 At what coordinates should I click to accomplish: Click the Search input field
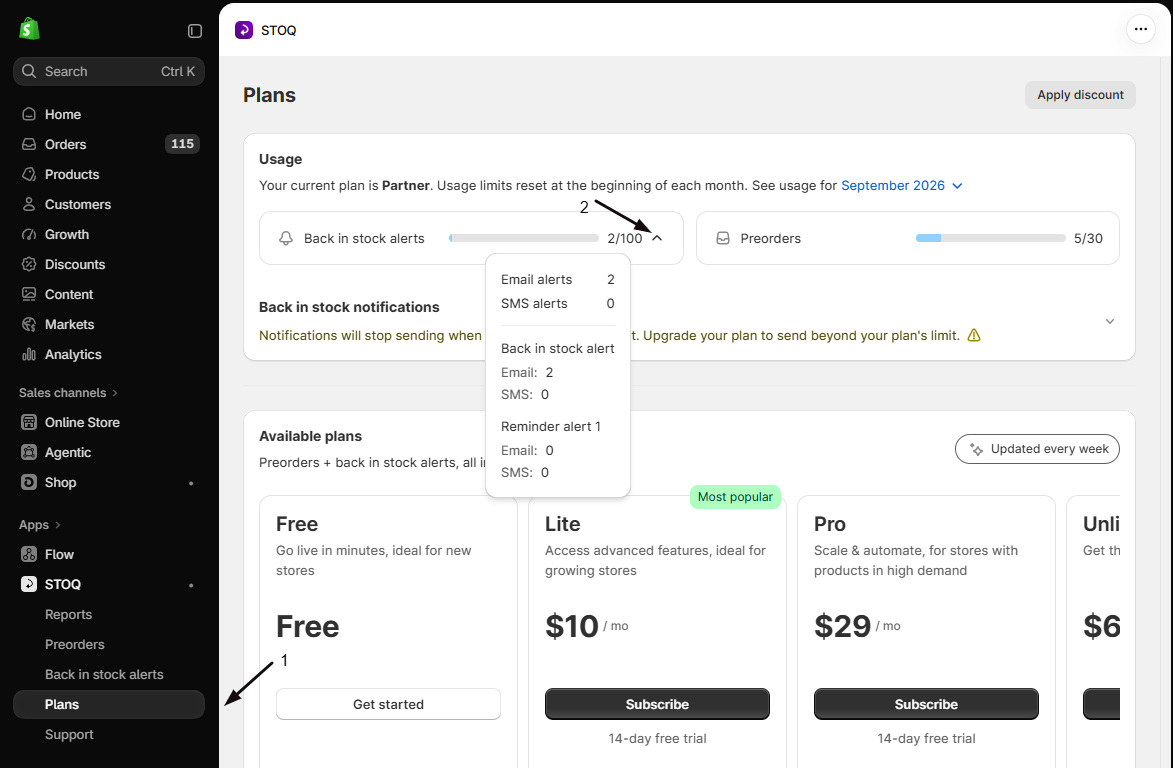108,71
